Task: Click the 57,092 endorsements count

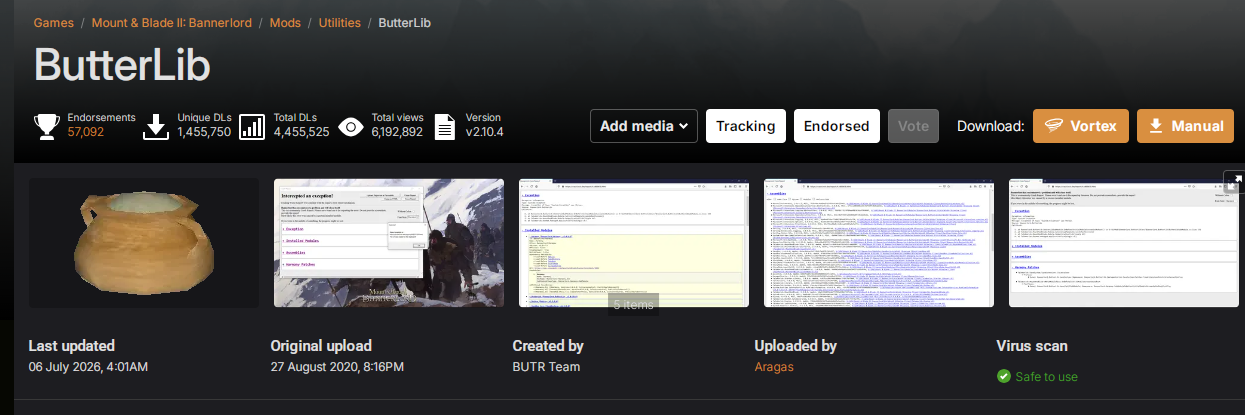Action: point(86,132)
